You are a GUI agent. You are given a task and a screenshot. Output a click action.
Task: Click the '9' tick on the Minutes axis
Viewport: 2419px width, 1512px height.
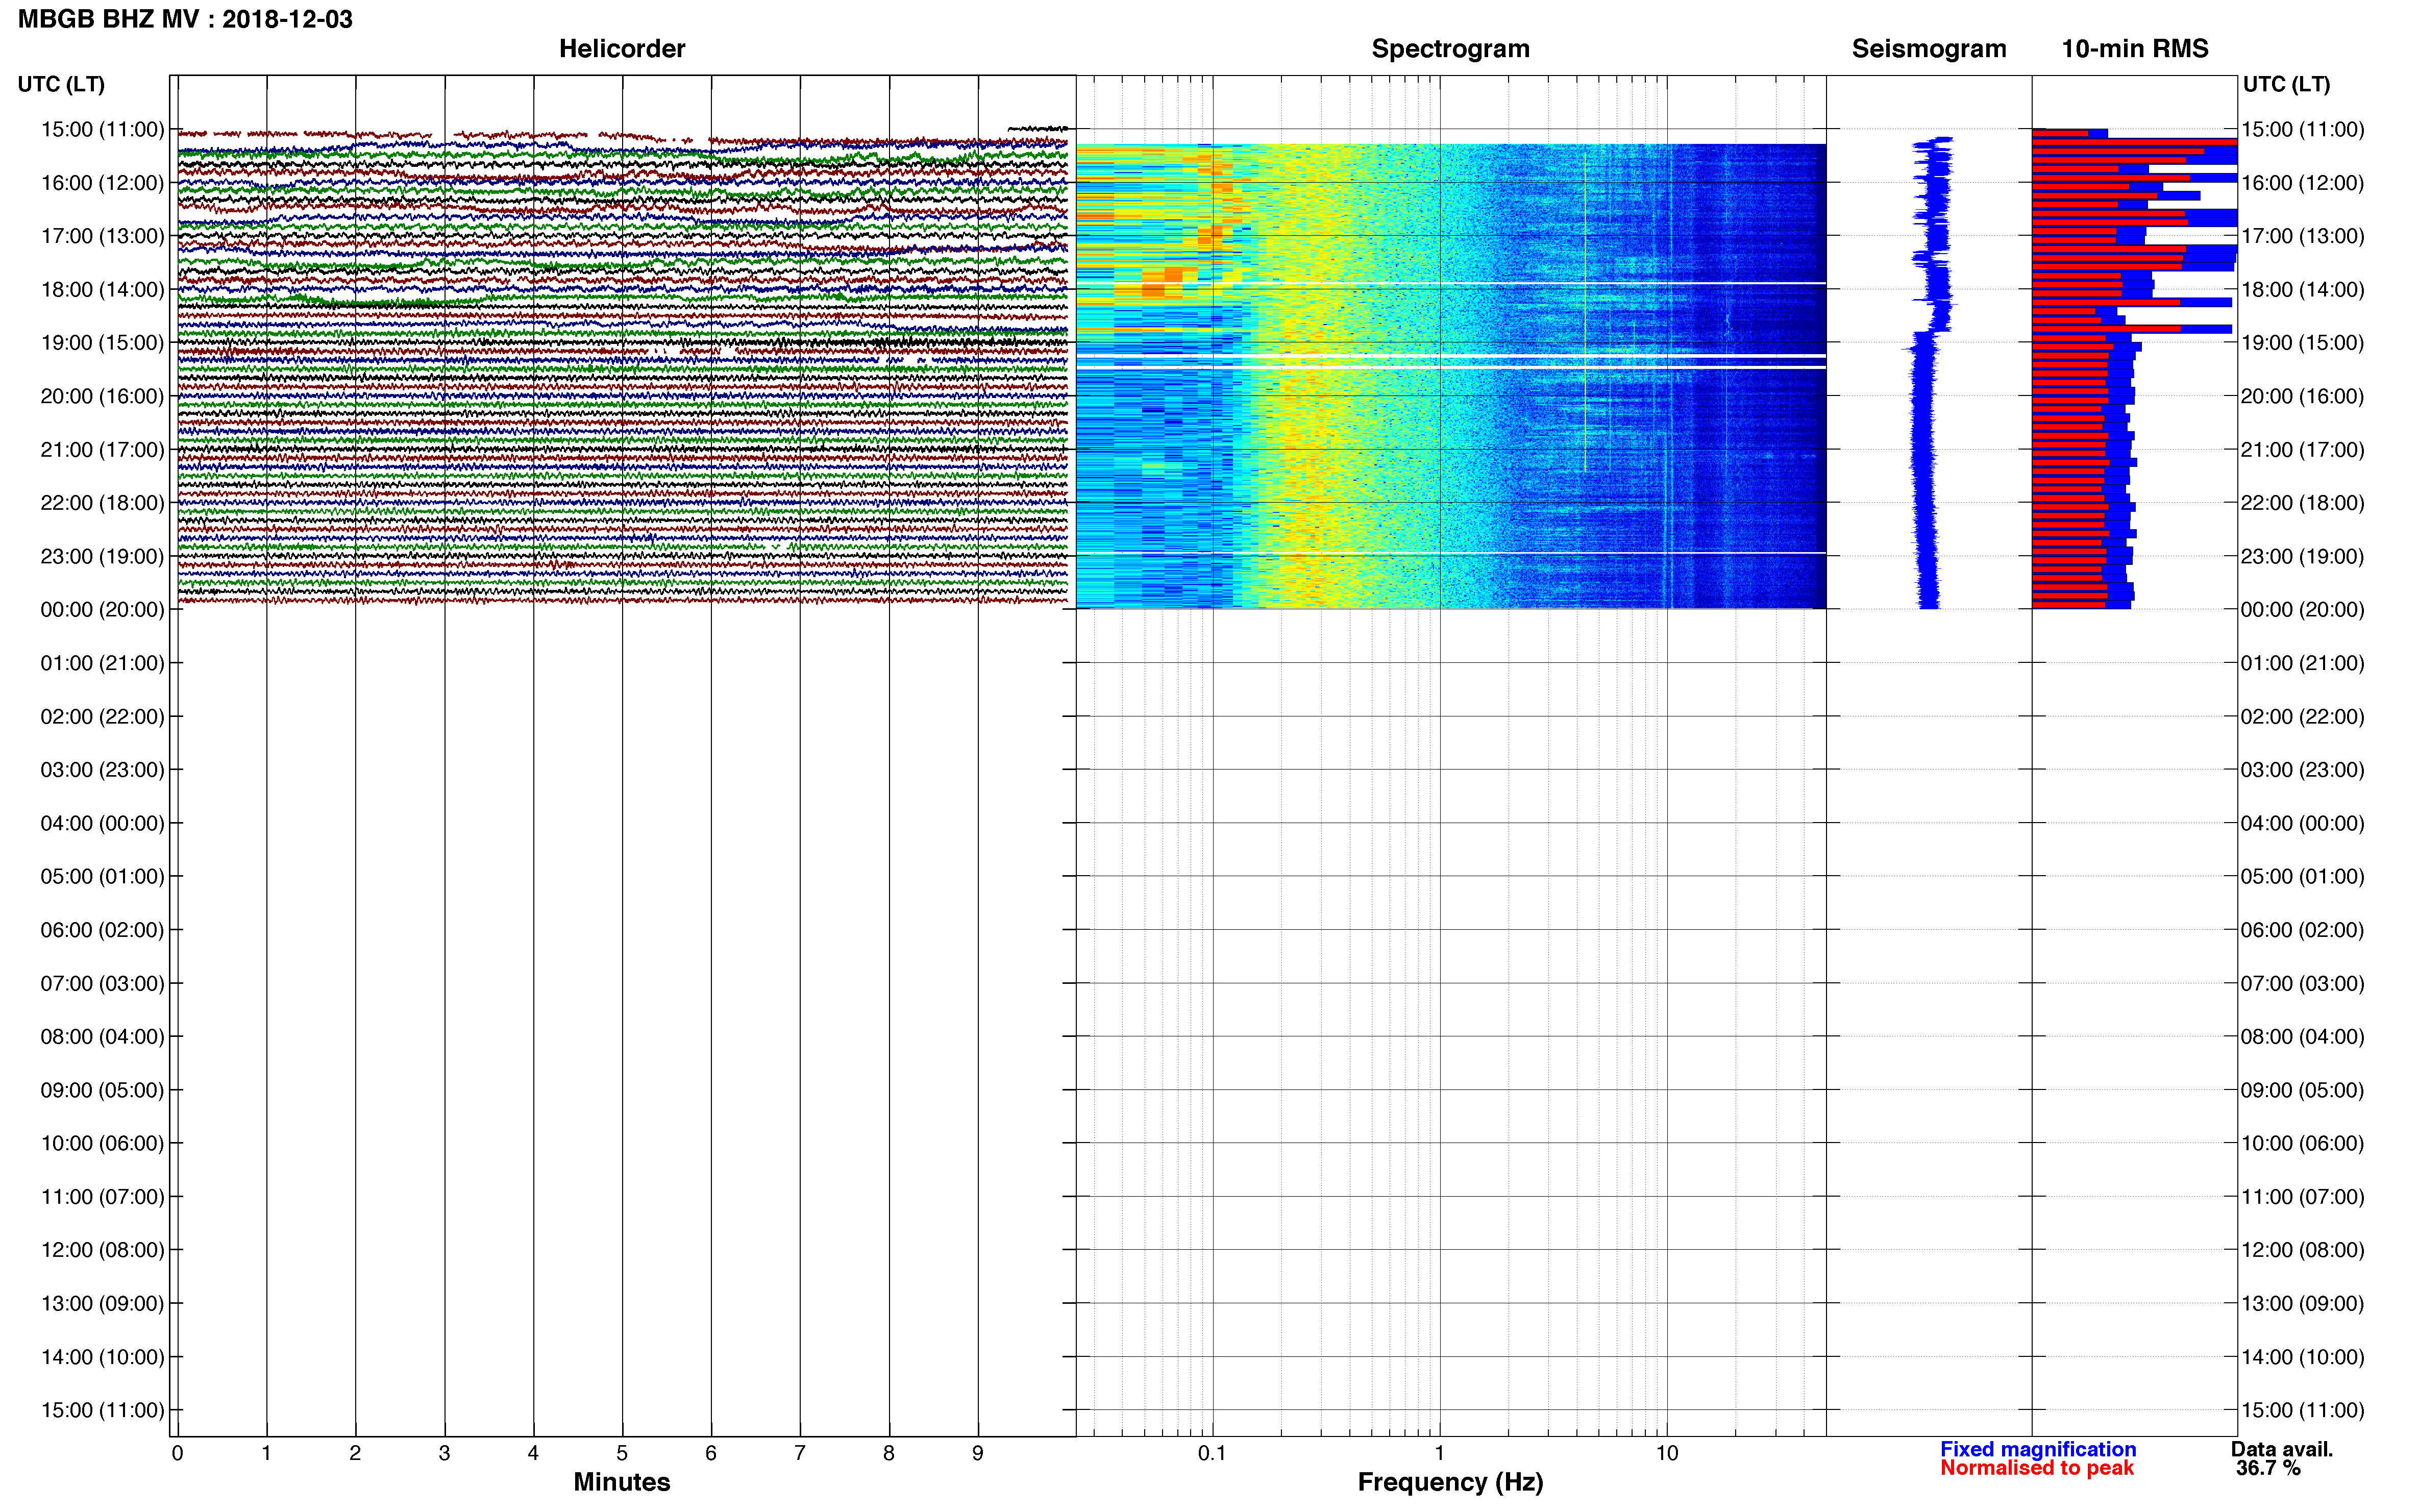coord(977,1453)
